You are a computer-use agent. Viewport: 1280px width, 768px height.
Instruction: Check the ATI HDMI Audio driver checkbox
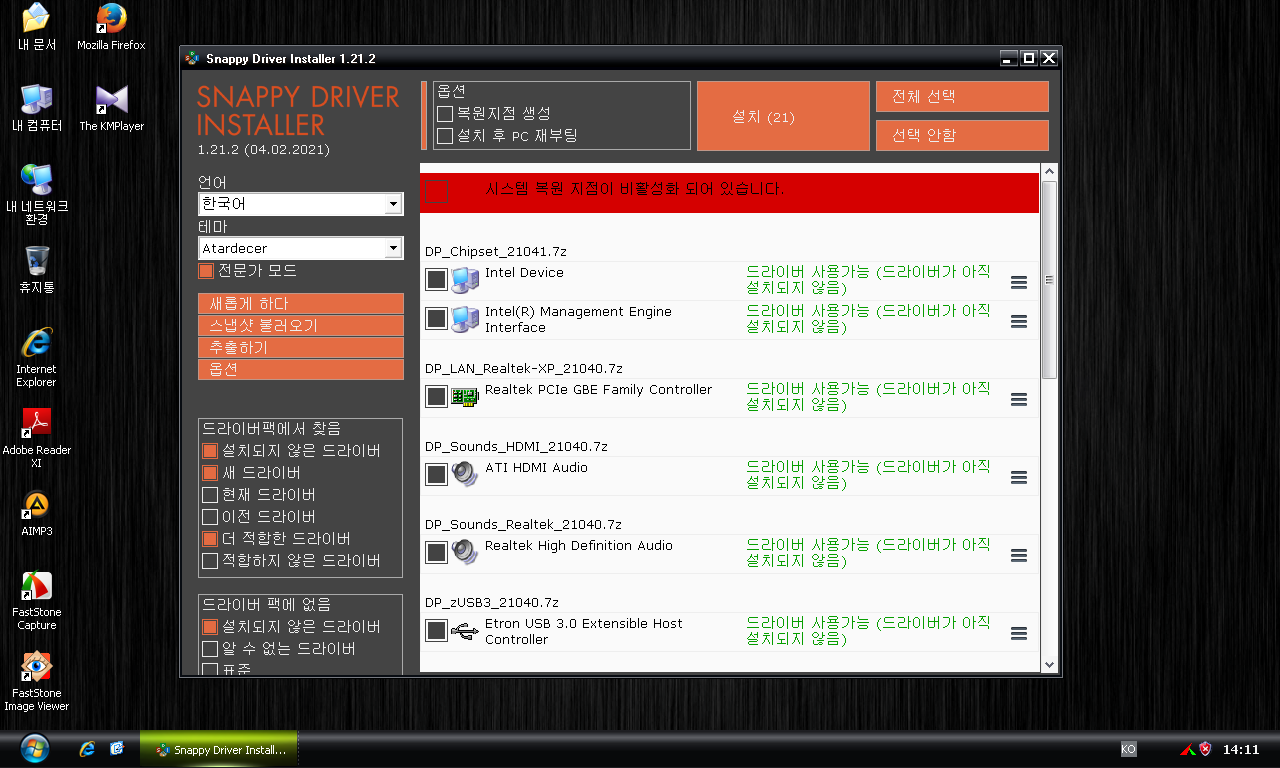(x=436, y=474)
